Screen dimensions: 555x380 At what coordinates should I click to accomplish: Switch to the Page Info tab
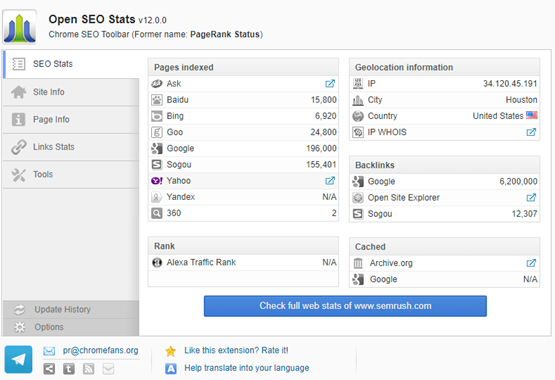click(x=71, y=120)
